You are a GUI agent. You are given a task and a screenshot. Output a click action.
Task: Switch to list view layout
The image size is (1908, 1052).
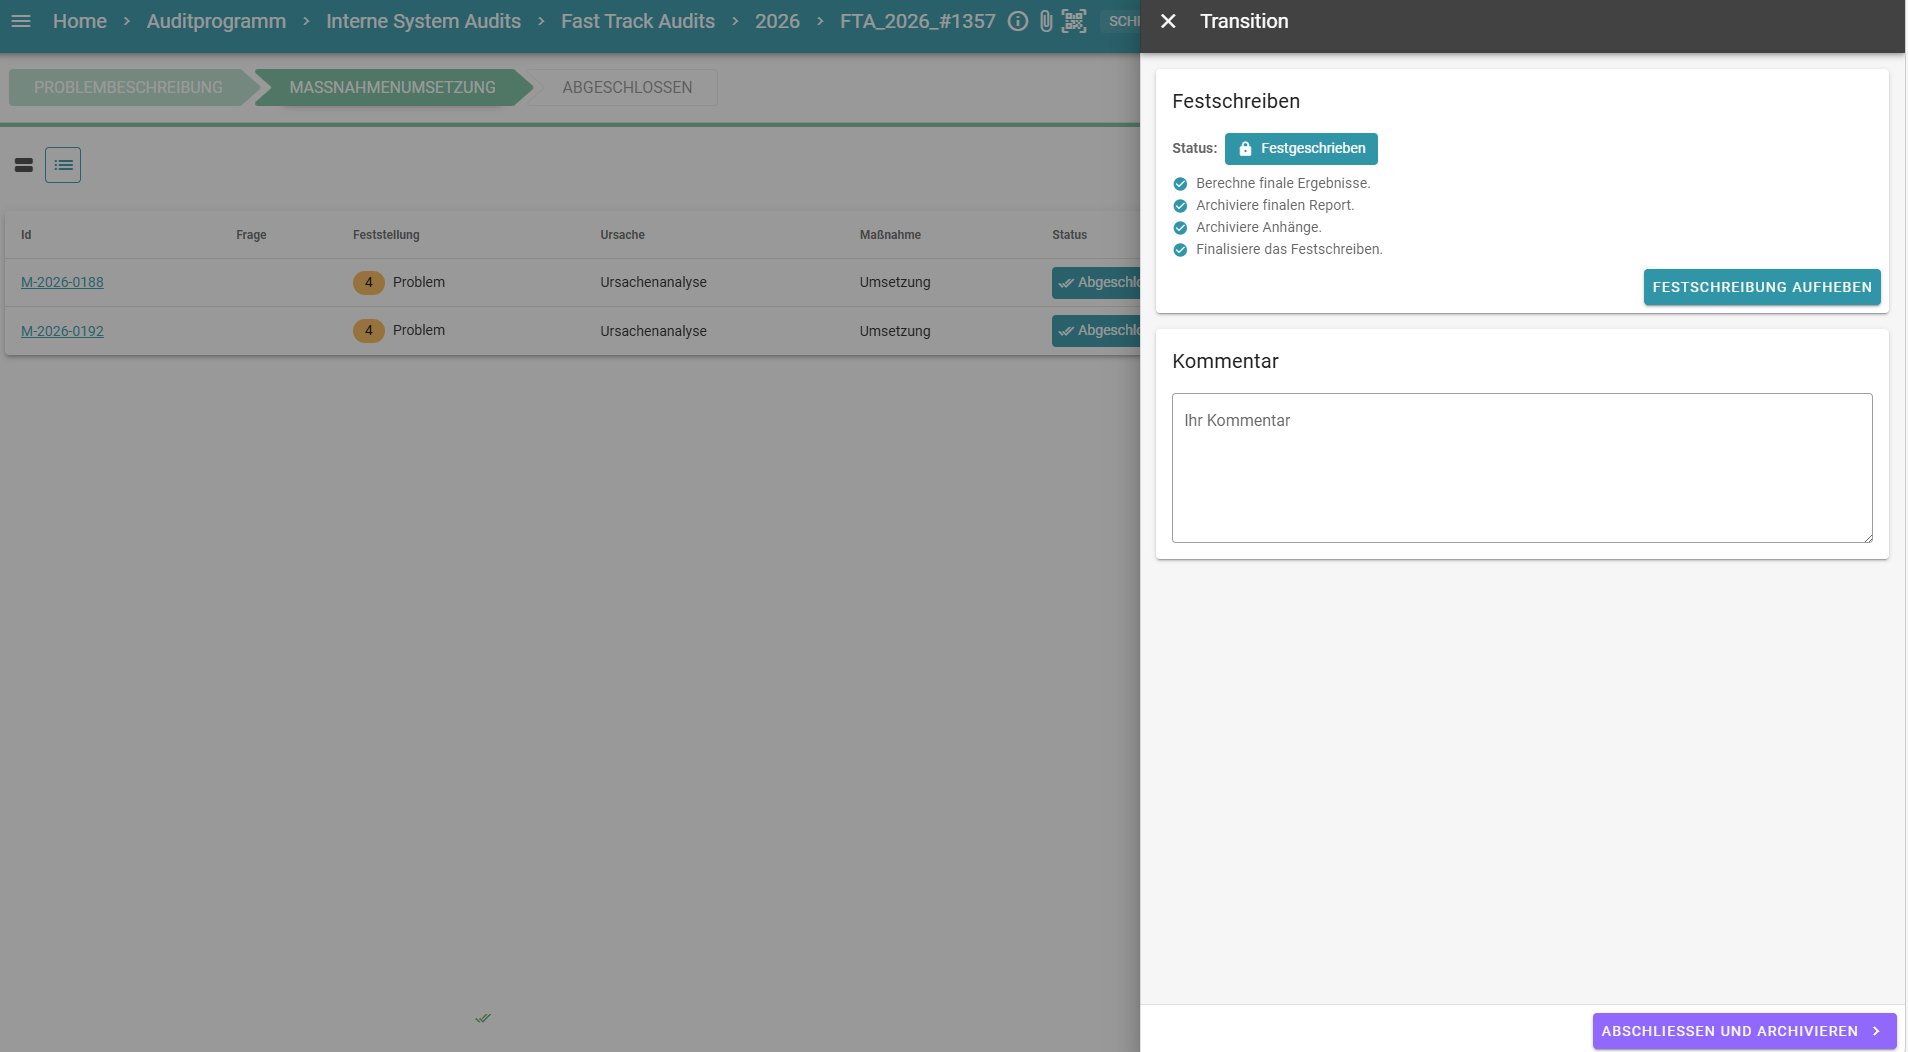[63, 165]
